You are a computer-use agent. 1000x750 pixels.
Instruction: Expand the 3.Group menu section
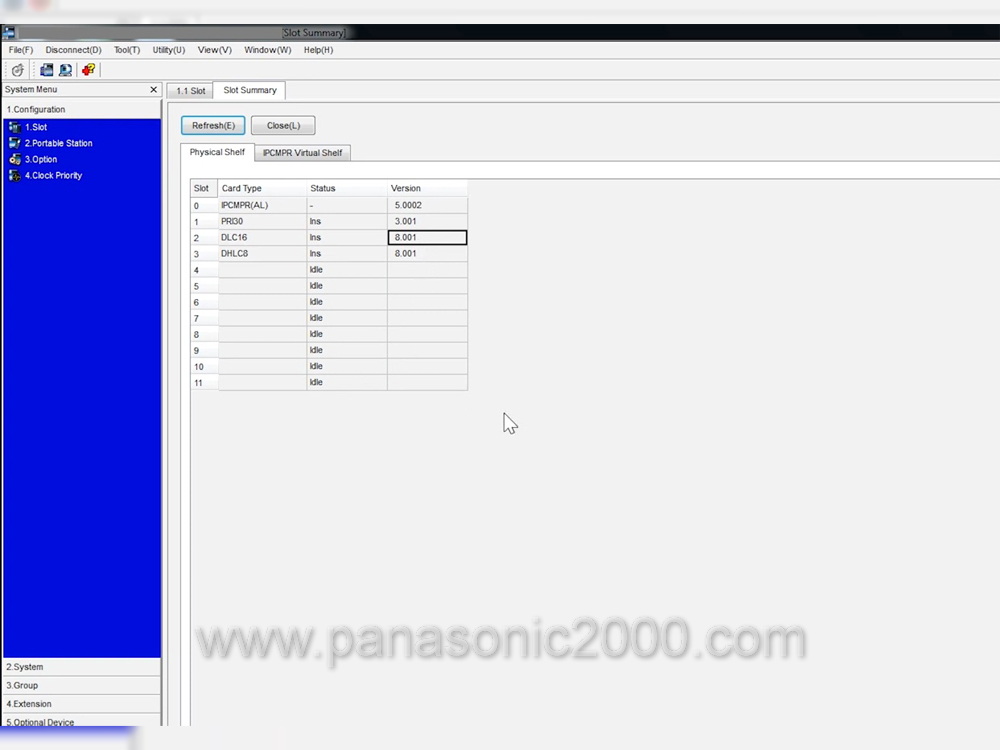click(x=23, y=686)
